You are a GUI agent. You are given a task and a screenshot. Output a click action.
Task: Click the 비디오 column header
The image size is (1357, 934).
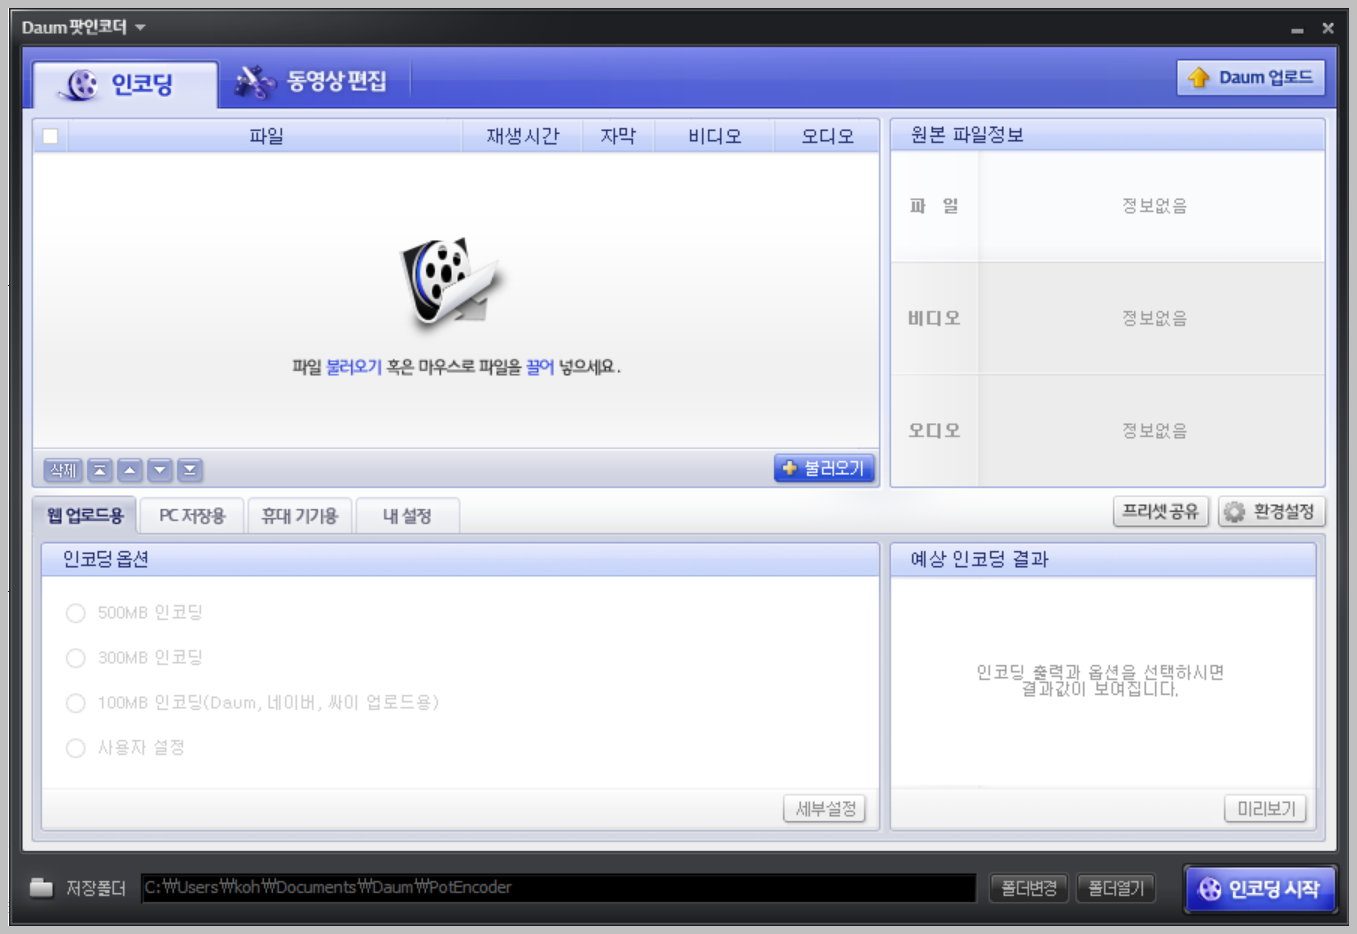coord(714,136)
